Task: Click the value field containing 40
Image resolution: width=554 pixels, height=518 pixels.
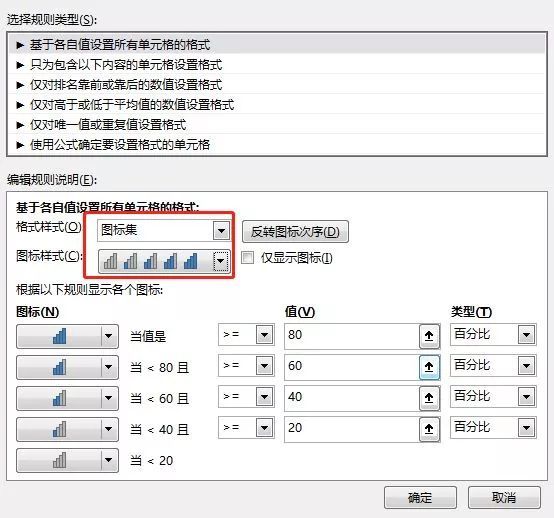Action: 352,398
